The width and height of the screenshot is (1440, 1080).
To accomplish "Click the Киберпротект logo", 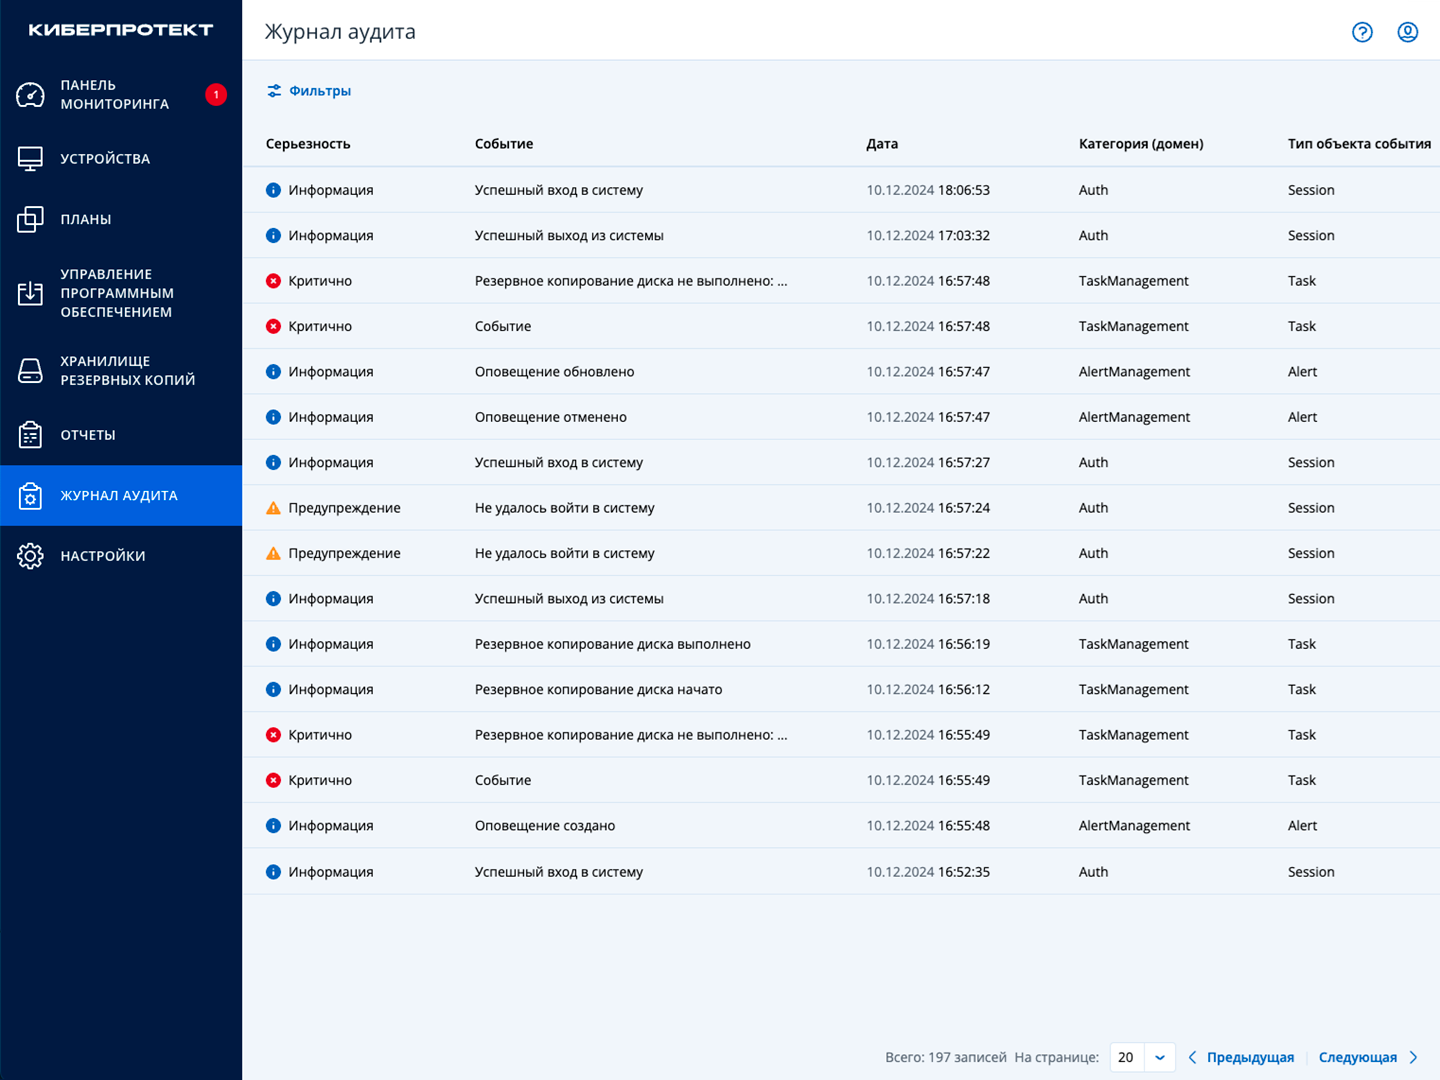I will pos(120,30).
